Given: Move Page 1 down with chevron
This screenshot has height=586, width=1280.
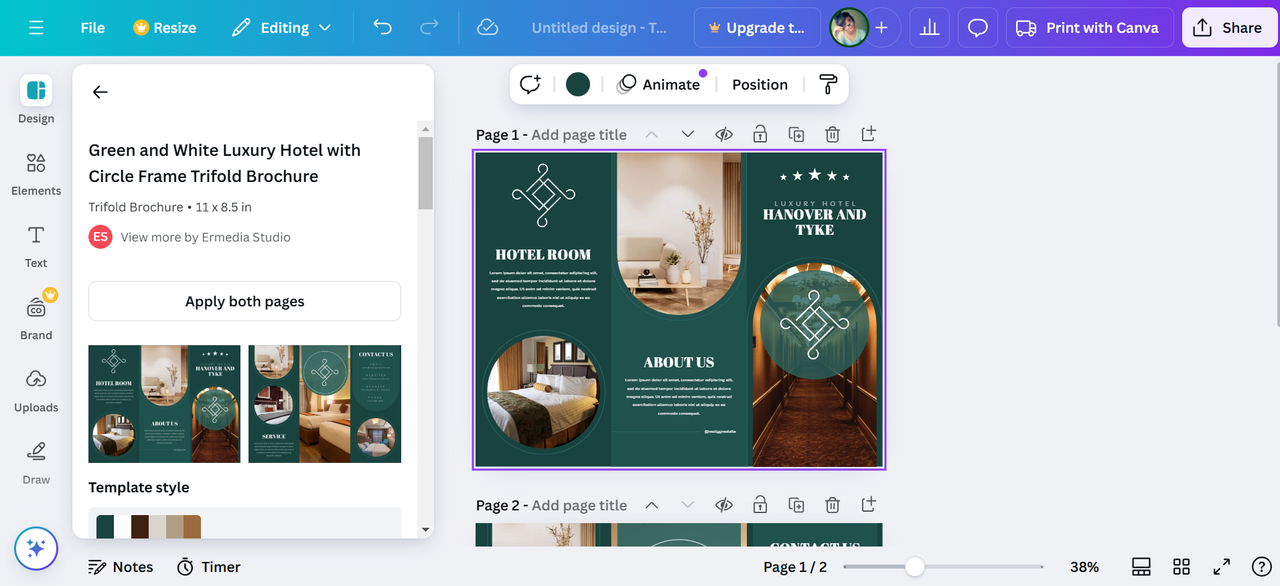Looking at the screenshot, I should tap(688, 134).
